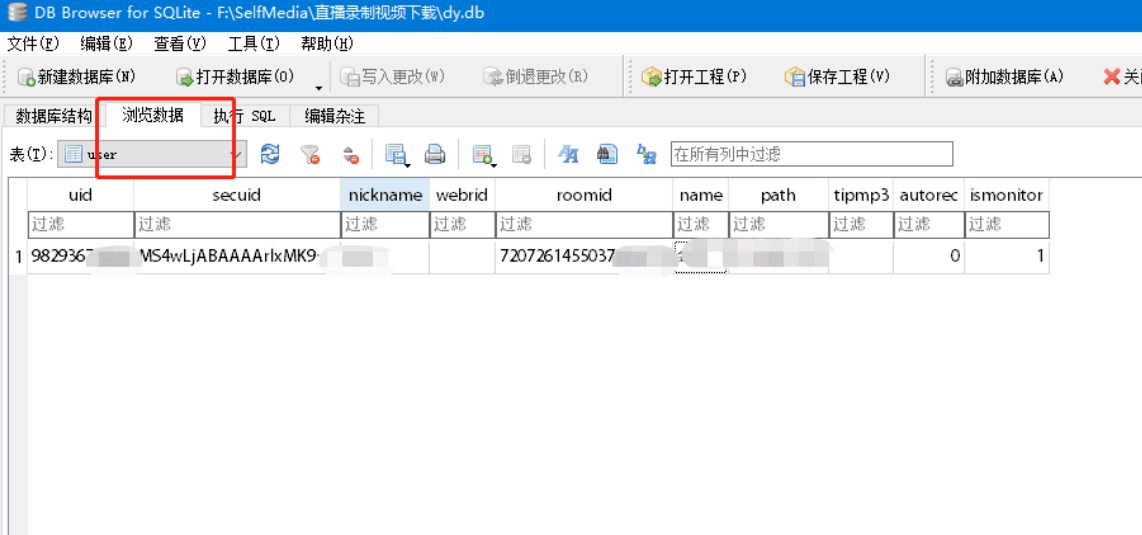Click the 在所有列中过滤 search field
The image size is (1142, 535).
811,154
